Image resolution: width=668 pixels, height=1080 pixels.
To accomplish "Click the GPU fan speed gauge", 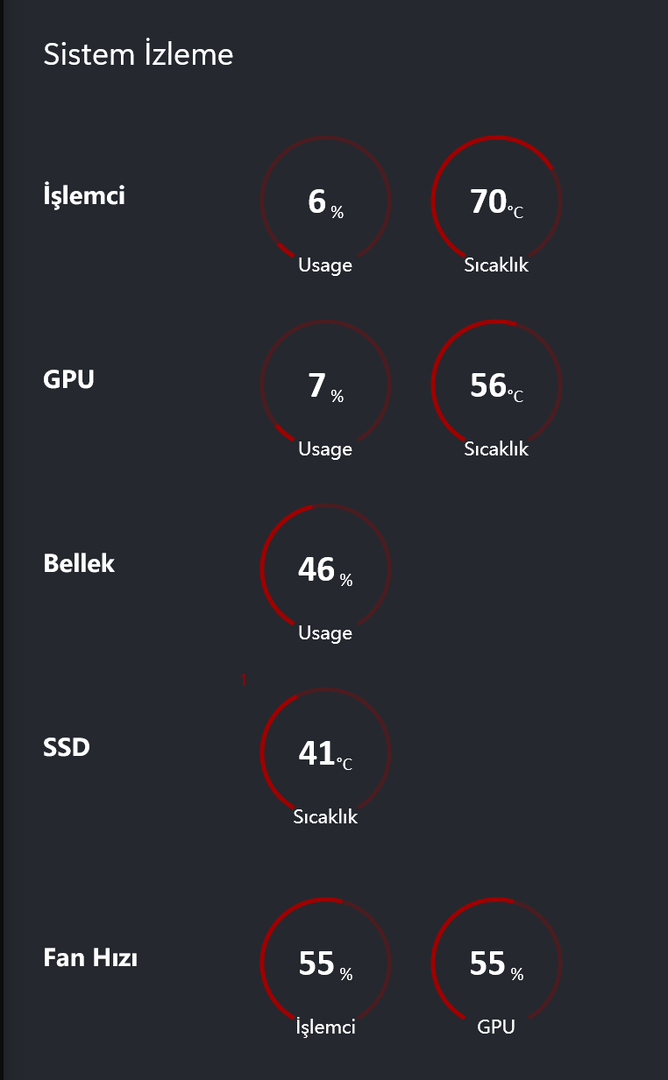I will coord(496,964).
